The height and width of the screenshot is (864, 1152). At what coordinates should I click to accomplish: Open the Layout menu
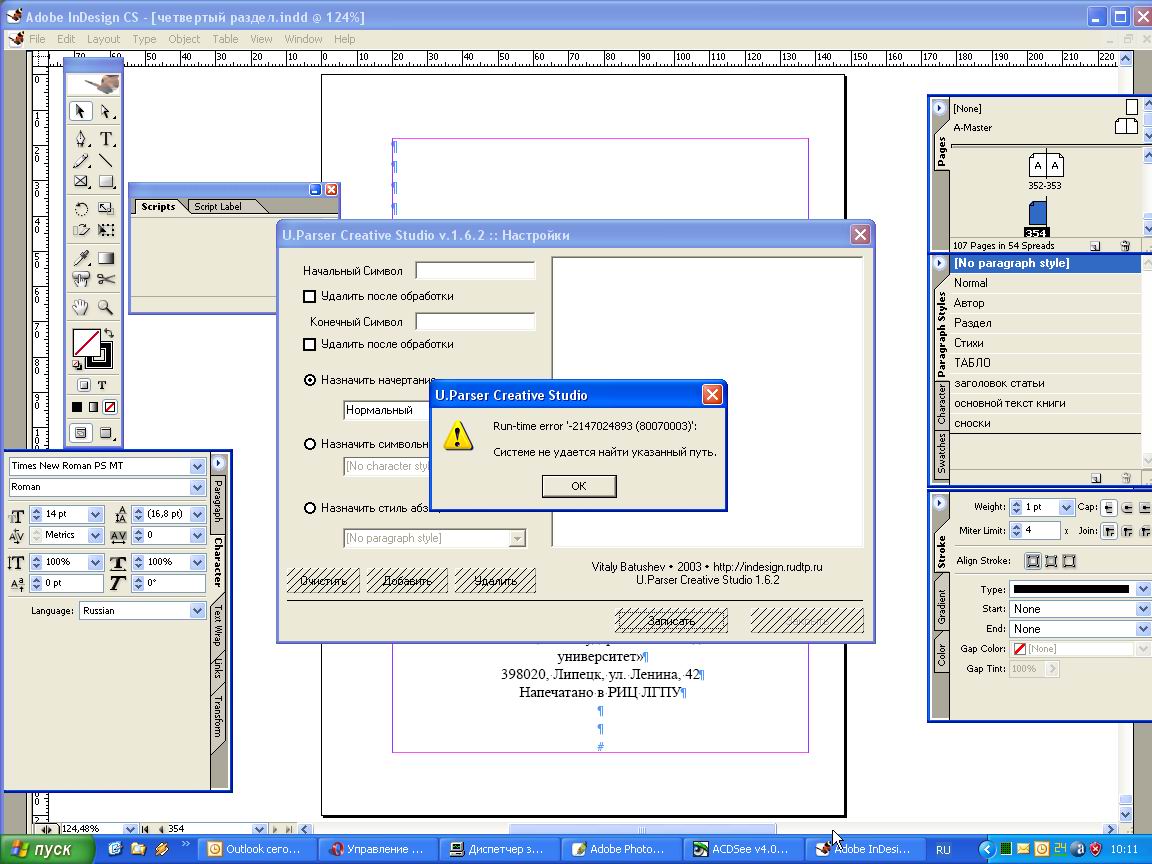(103, 39)
